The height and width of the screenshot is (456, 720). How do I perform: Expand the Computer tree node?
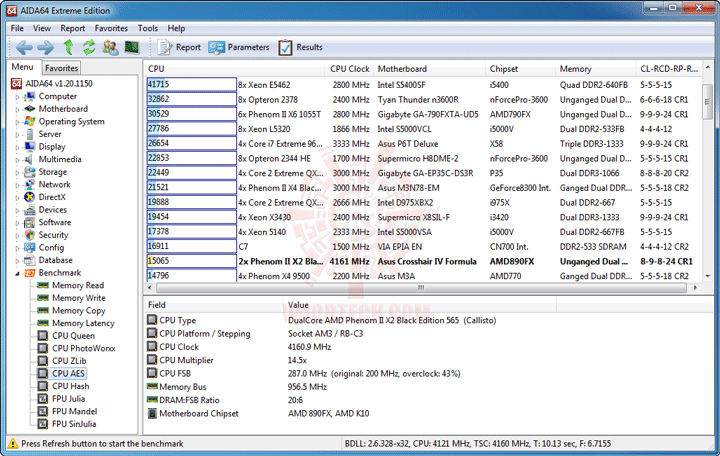17,97
